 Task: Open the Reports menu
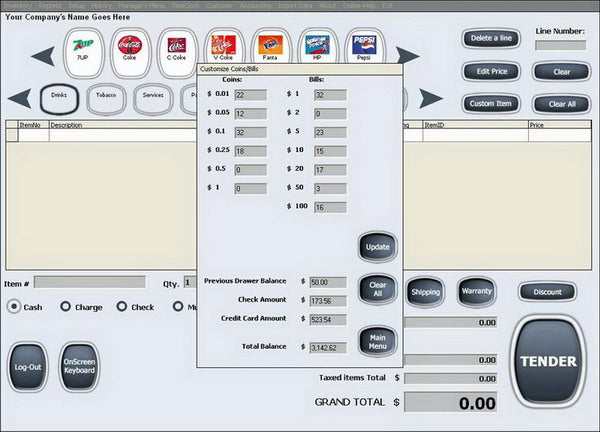click(x=50, y=6)
